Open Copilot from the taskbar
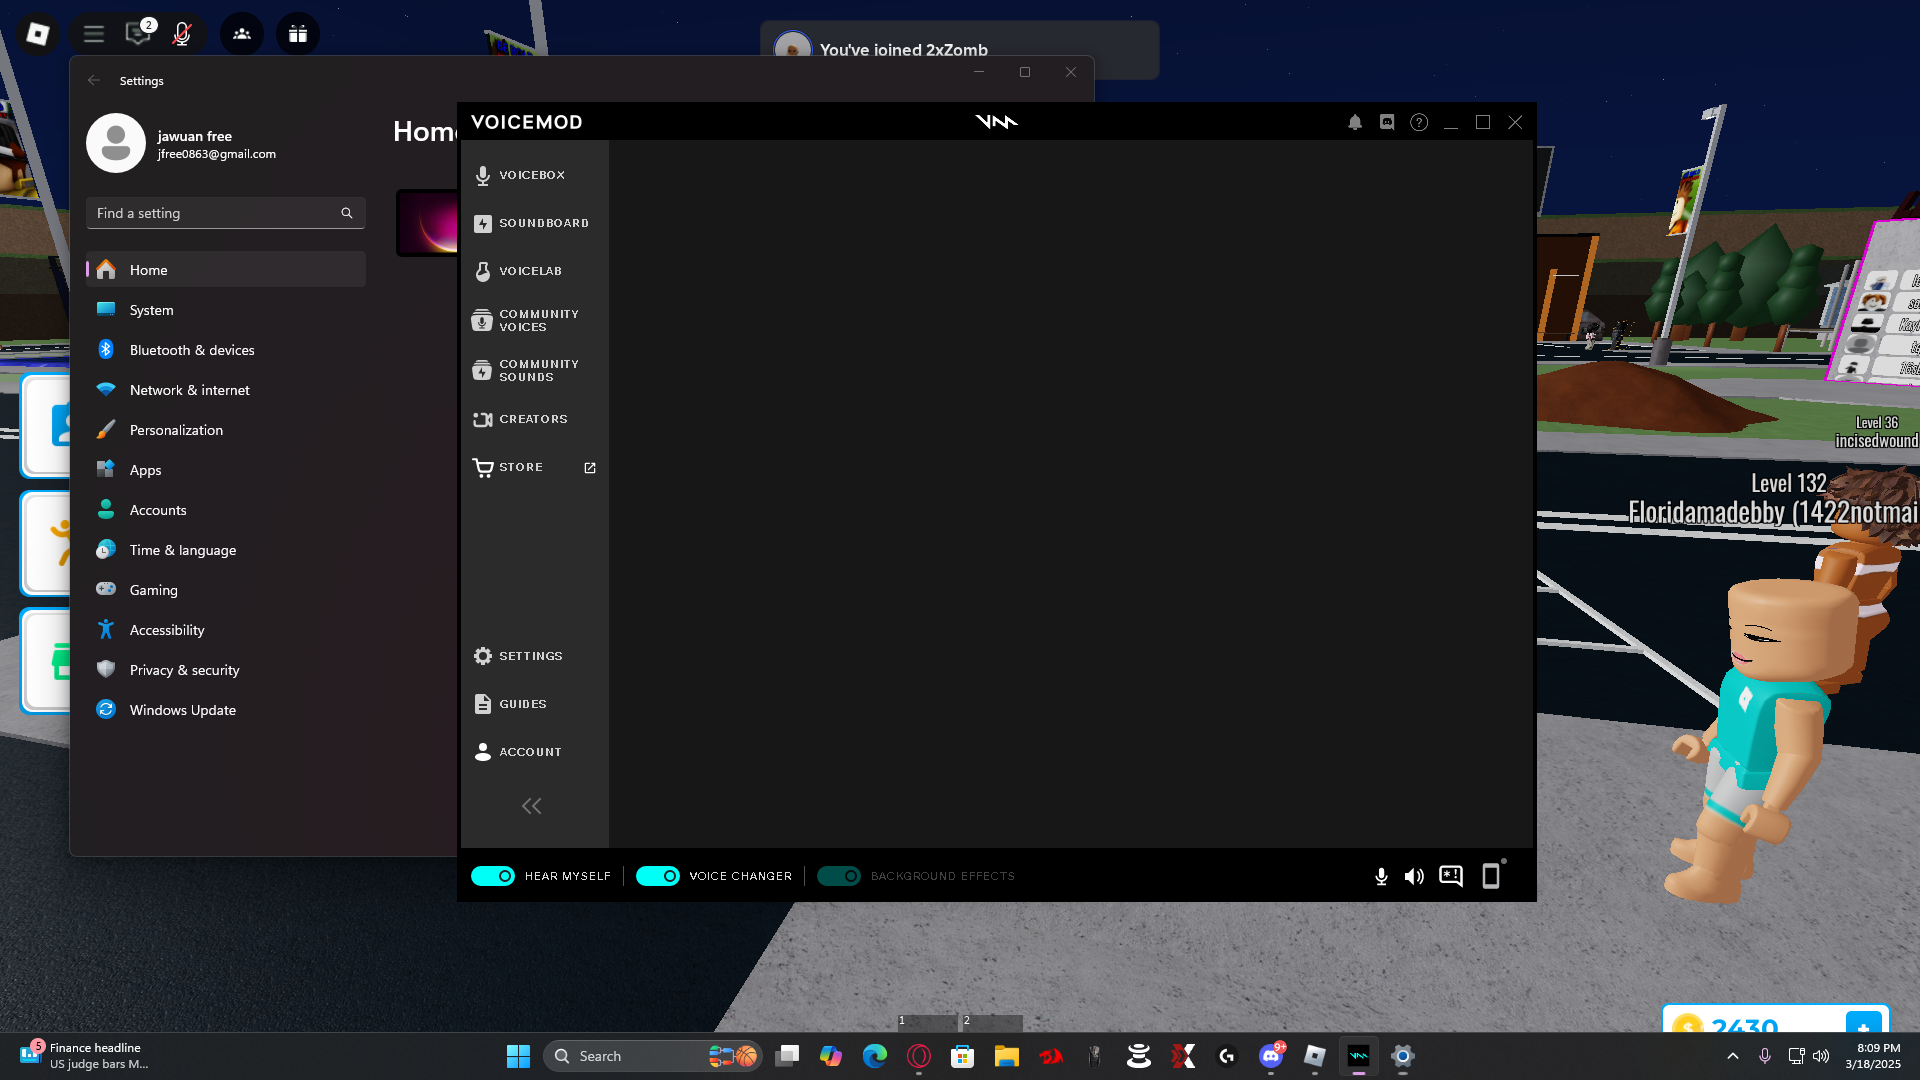The width and height of the screenshot is (1920, 1080). [831, 1056]
